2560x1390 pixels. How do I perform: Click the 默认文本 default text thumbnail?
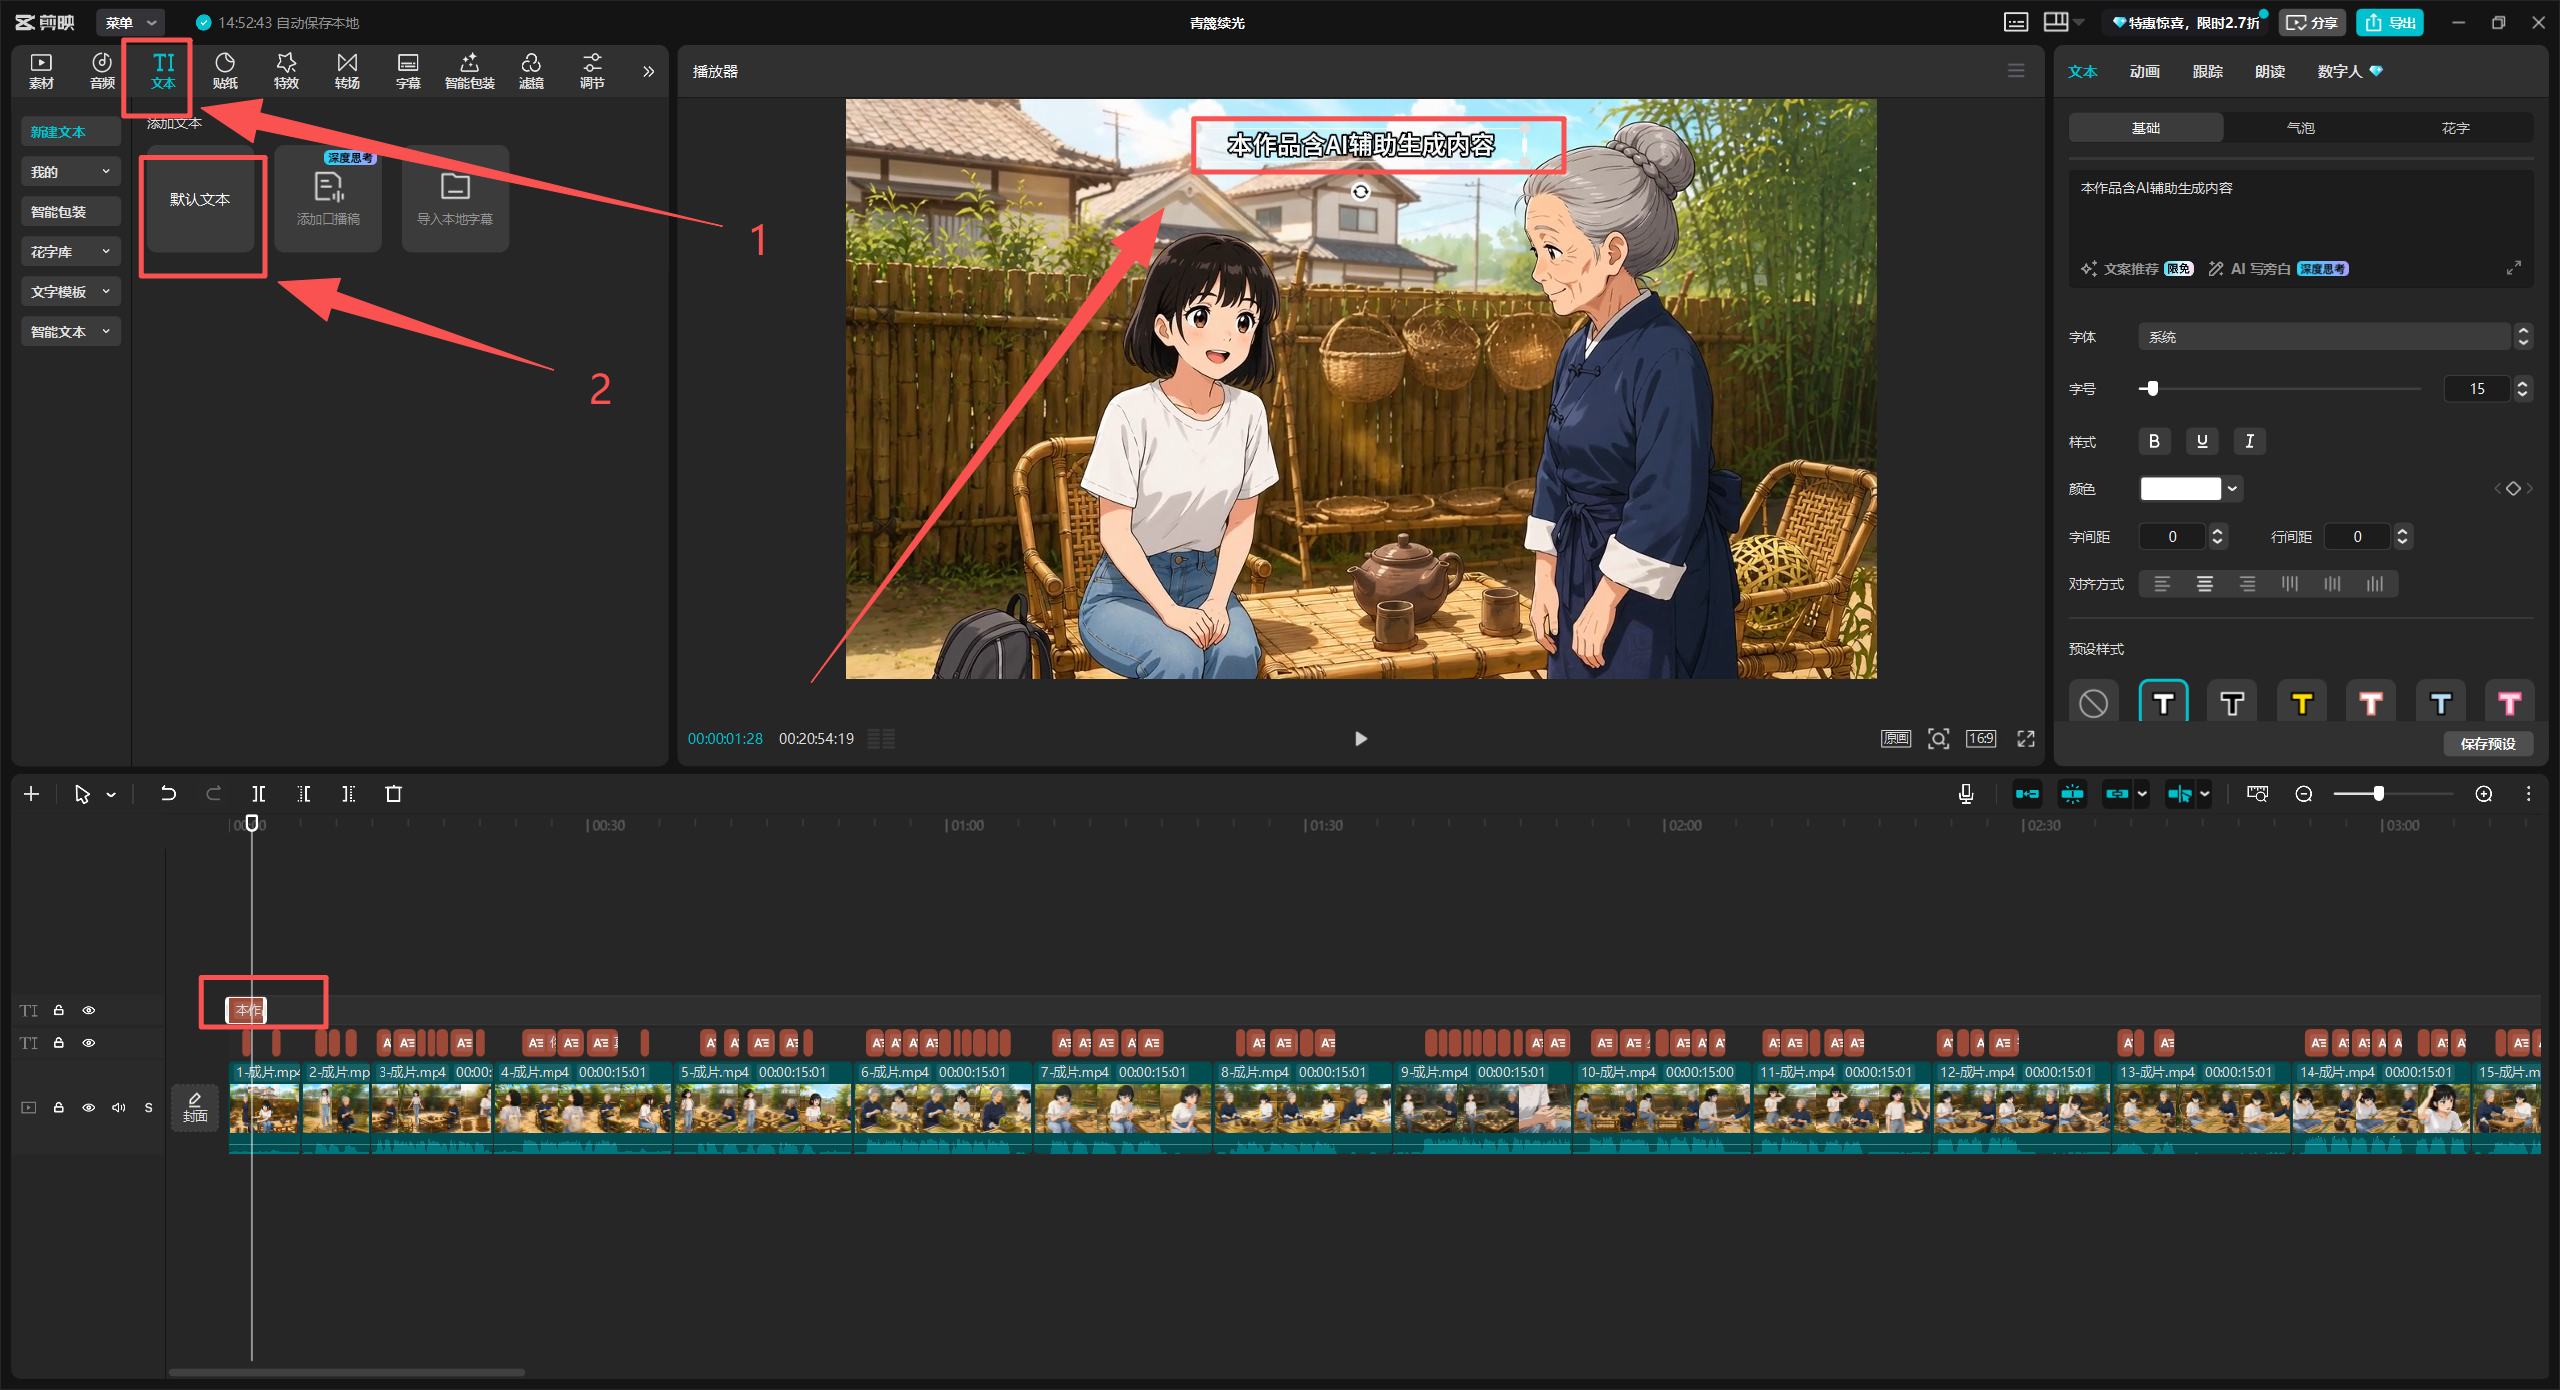tap(200, 199)
